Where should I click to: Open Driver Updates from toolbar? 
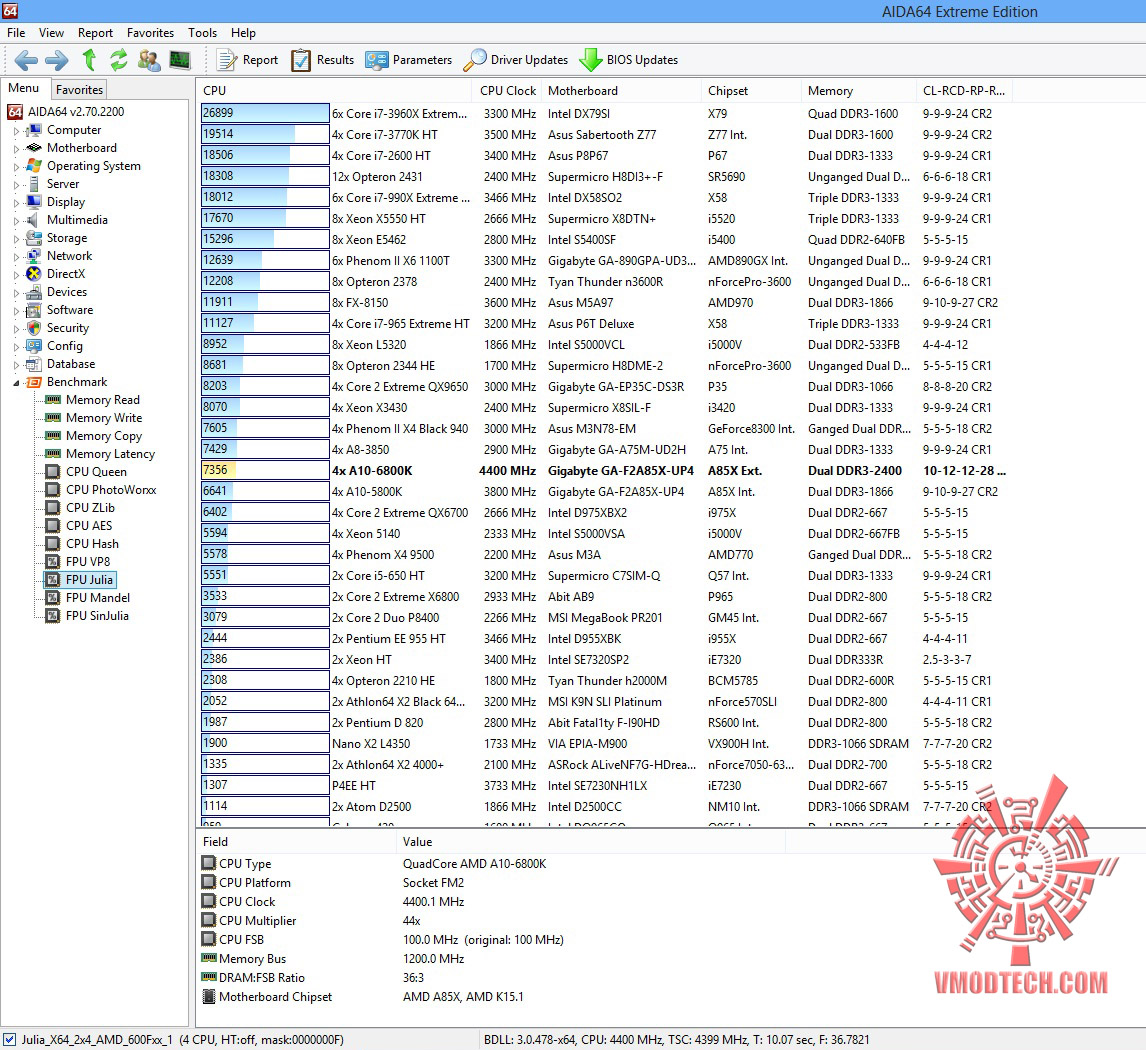(x=516, y=60)
